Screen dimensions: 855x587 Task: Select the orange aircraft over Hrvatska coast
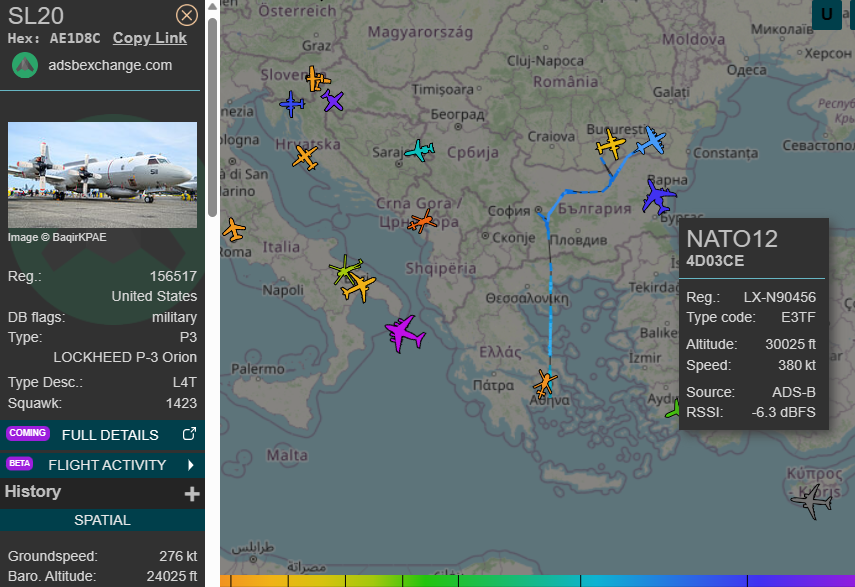coord(305,157)
